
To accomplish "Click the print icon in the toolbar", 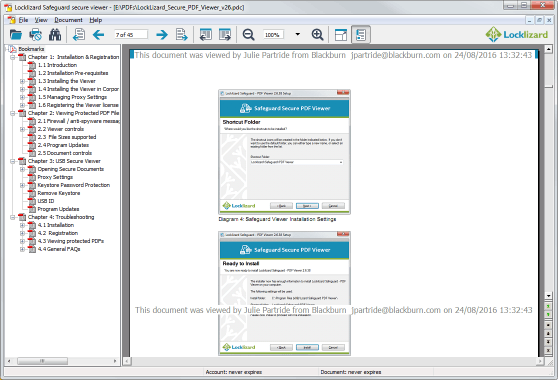I will 35,35.
